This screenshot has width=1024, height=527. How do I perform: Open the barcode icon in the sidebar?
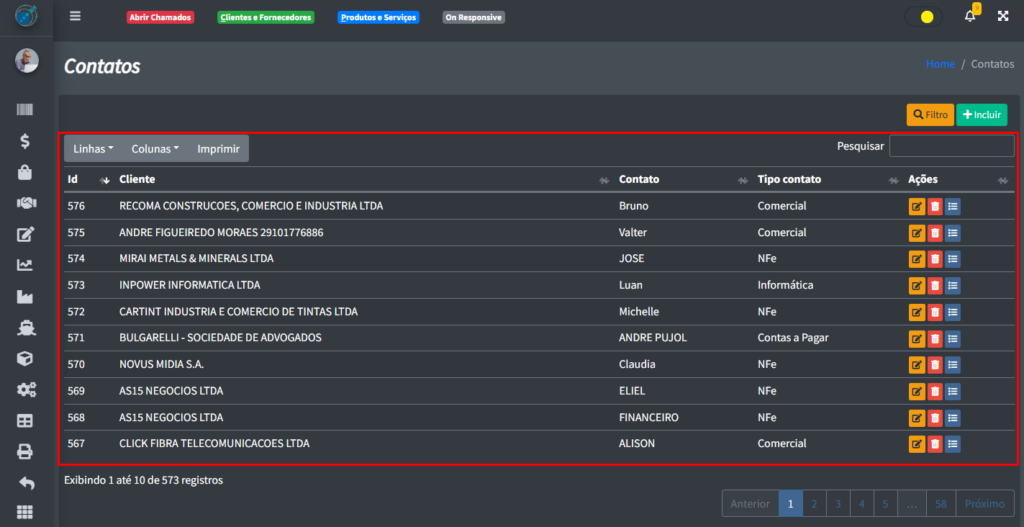pos(26,110)
